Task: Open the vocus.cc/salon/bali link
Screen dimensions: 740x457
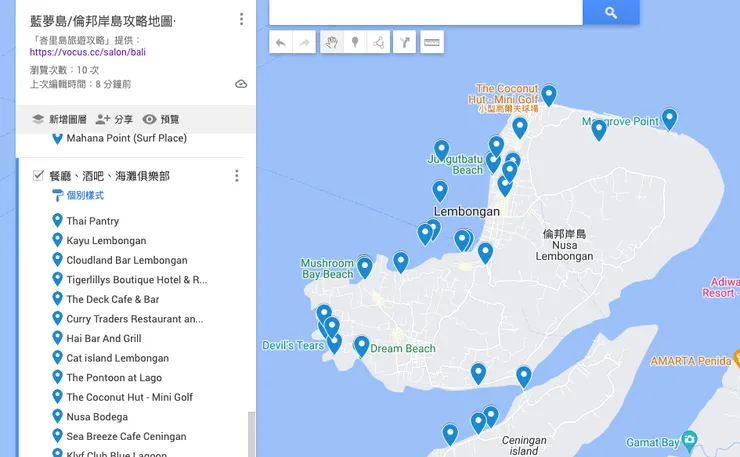Action: pos(87,52)
